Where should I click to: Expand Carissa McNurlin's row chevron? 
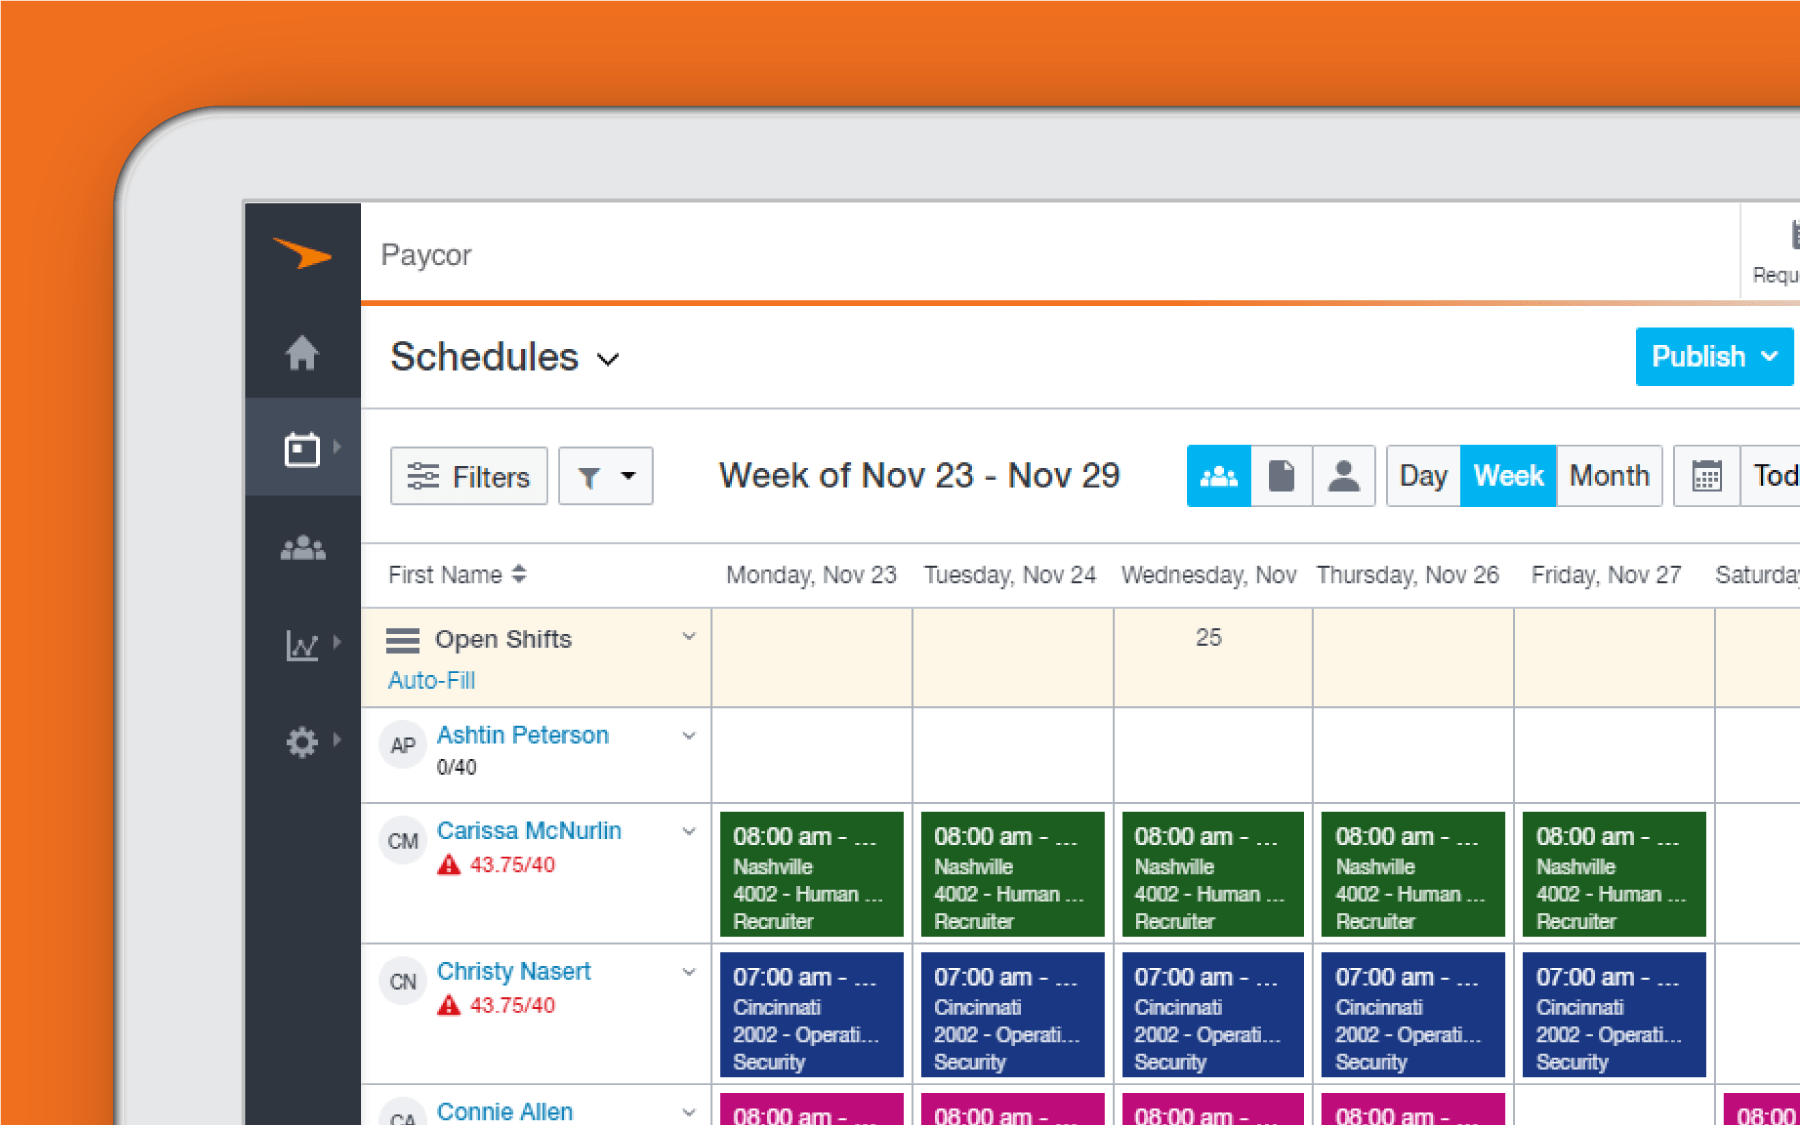coord(689,832)
